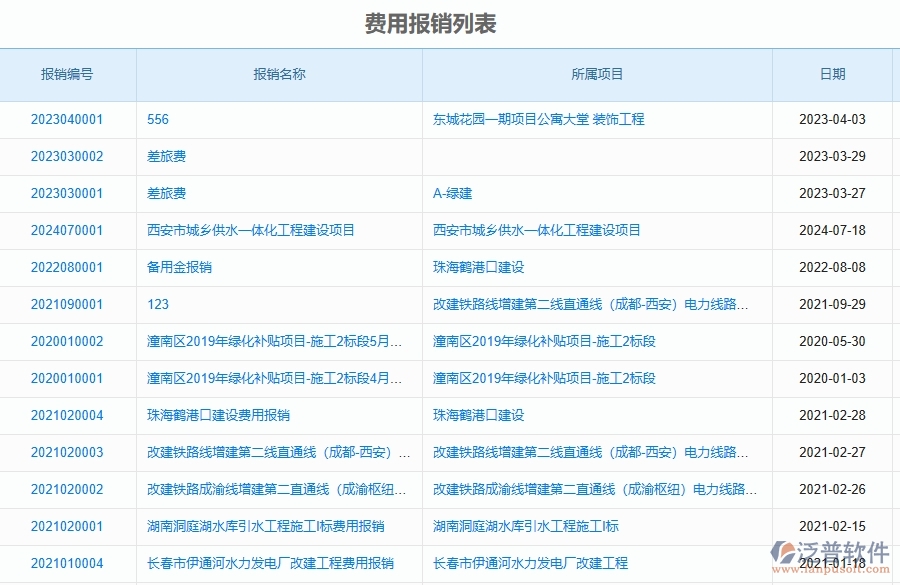Open expense record 2023040001
900x585 pixels.
67,119
